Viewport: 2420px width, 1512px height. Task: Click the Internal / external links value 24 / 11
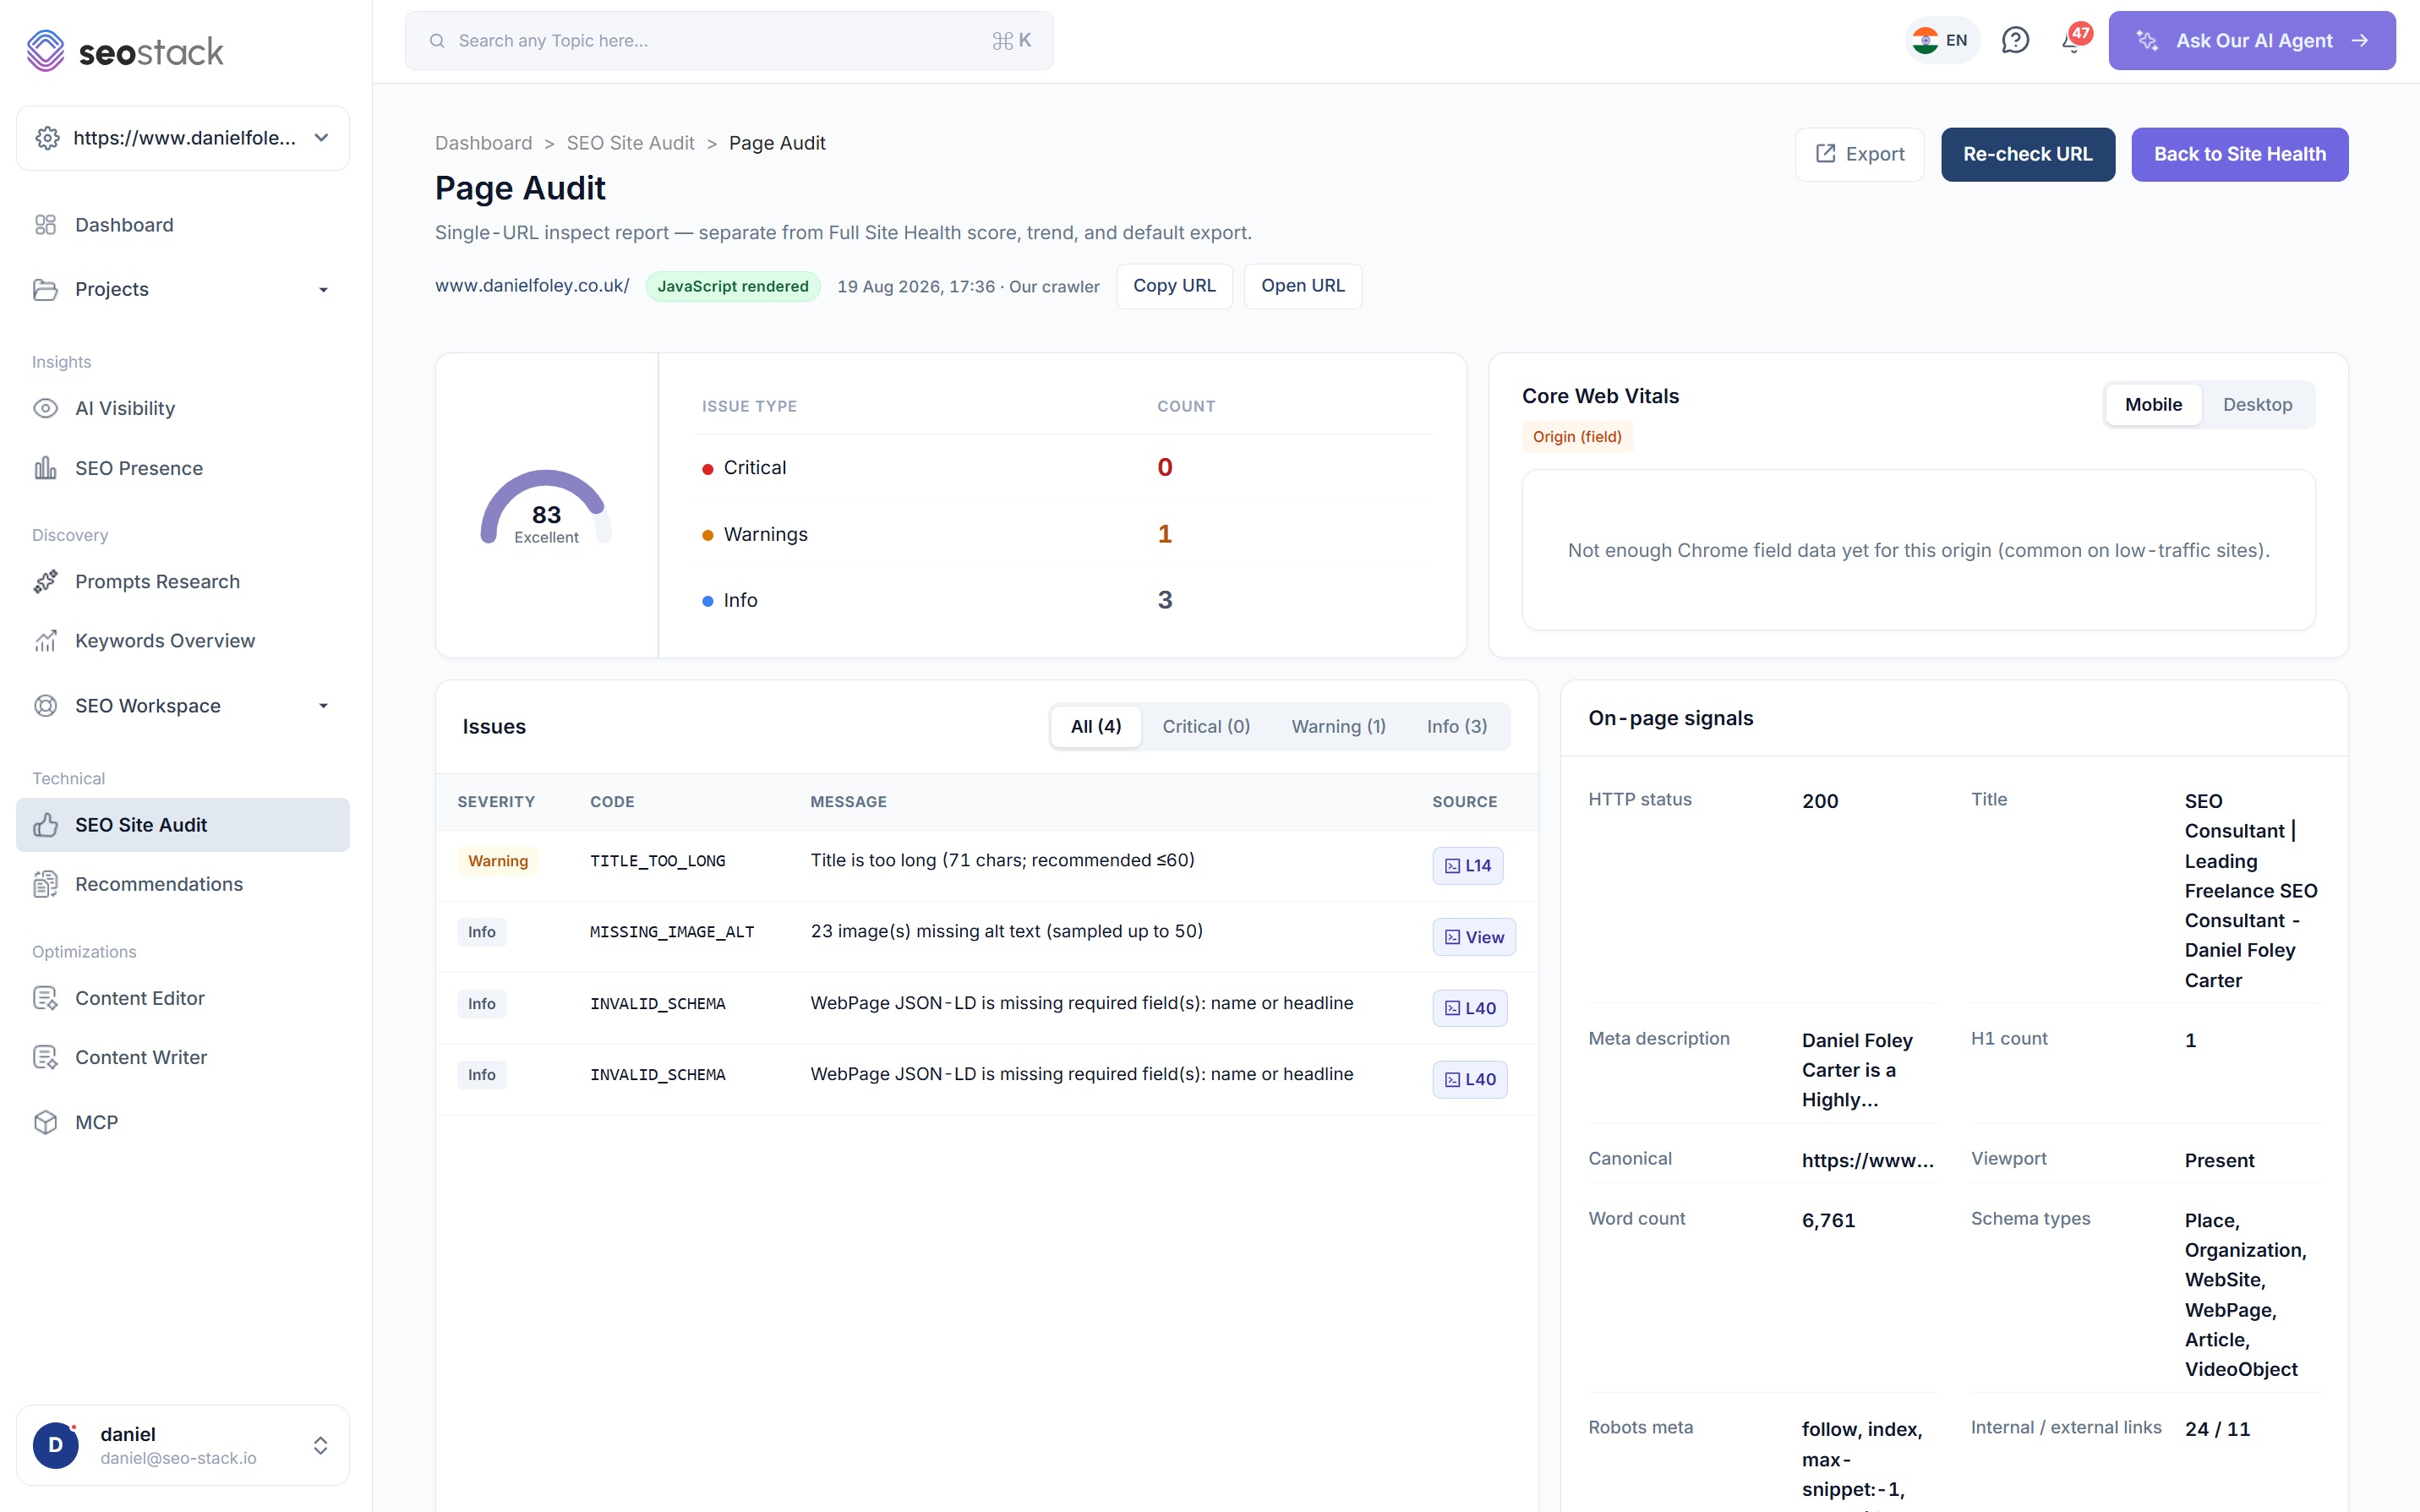[2217, 1429]
